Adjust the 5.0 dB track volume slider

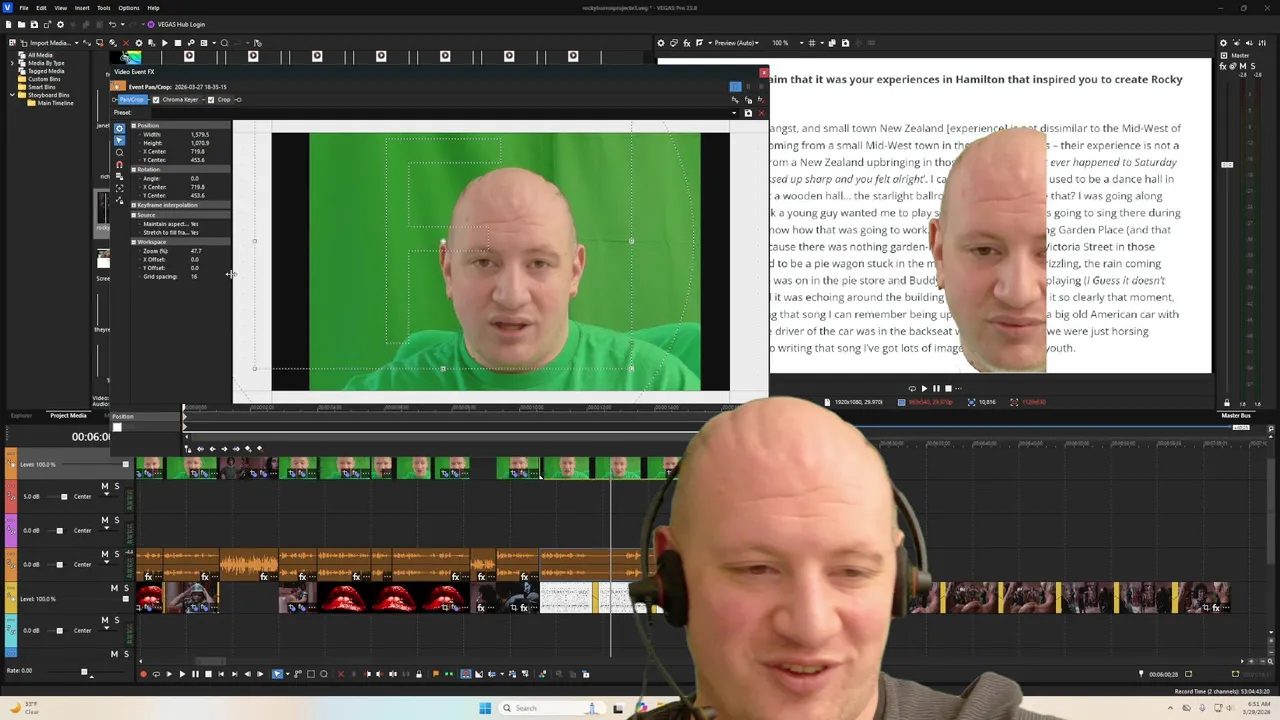pos(64,497)
